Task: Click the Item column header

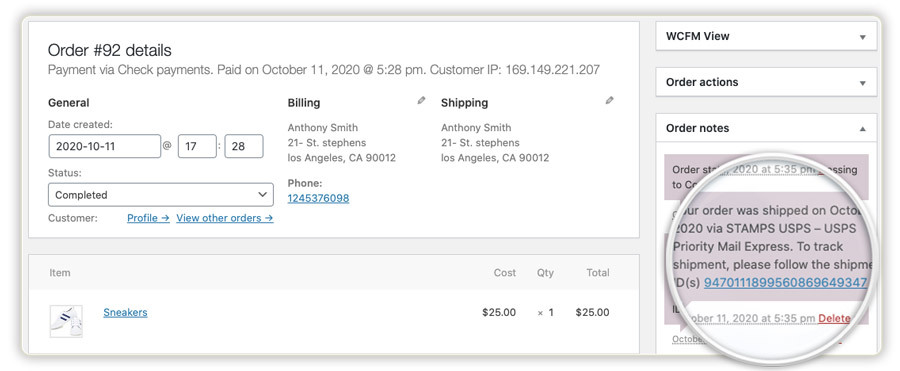Action: (60, 273)
